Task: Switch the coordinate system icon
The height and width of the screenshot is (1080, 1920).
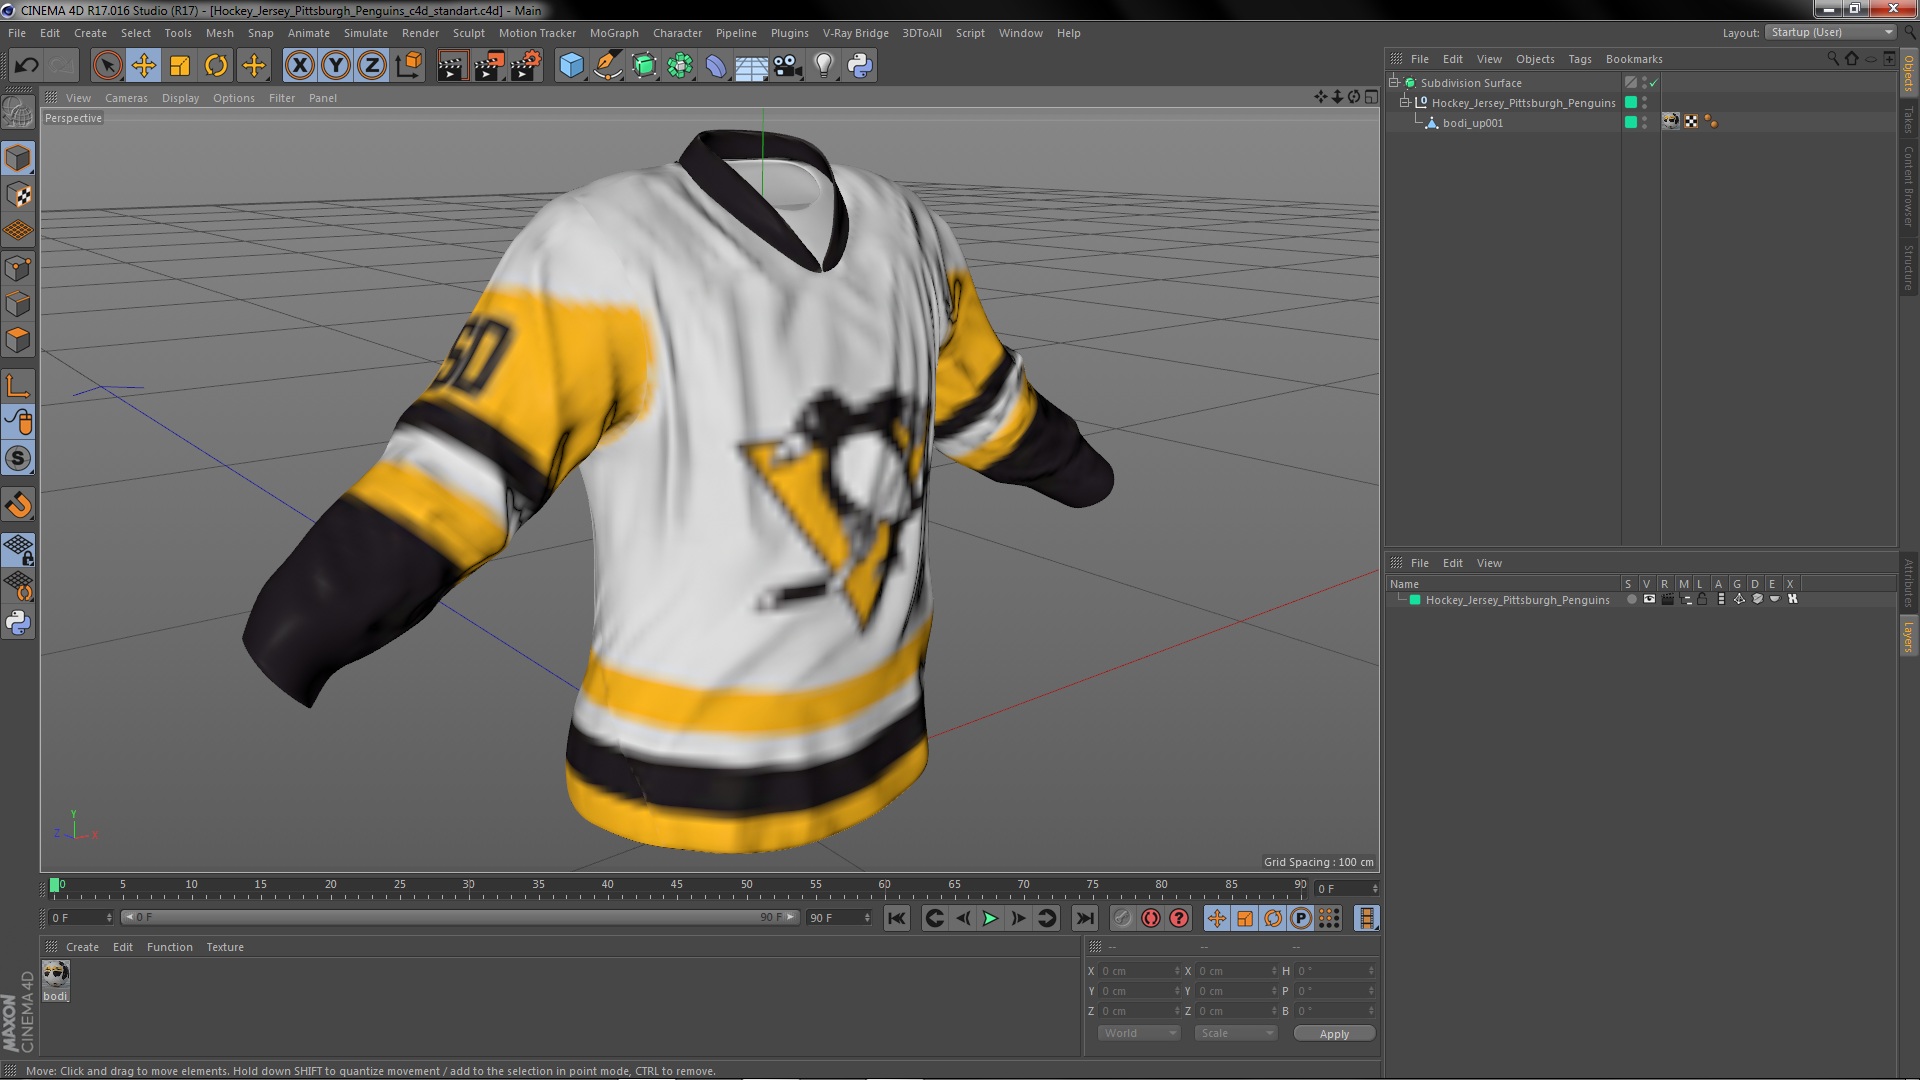Action: [408, 66]
